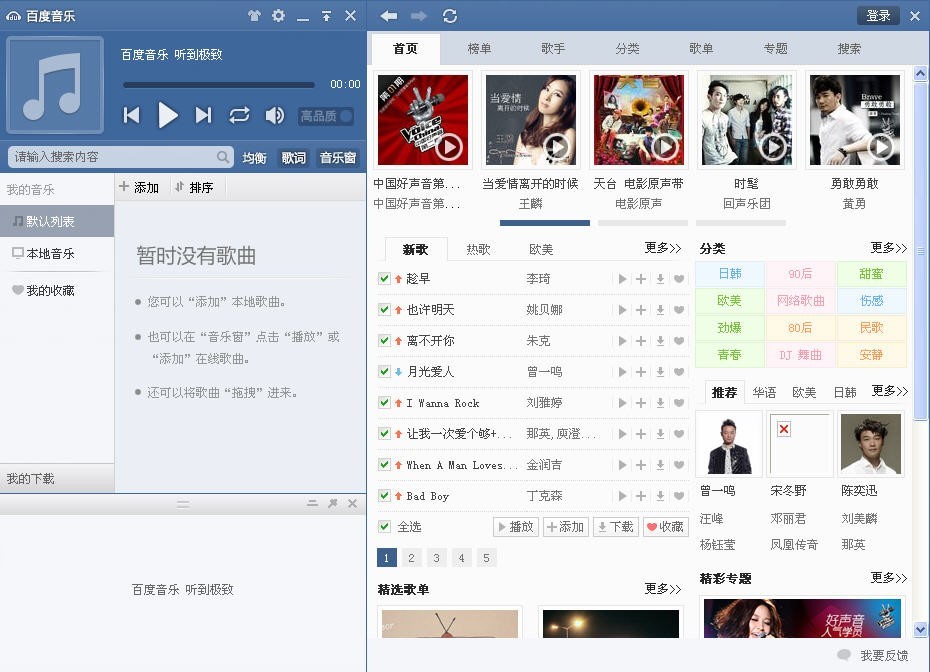Mute using the speaker volume icon

point(275,115)
